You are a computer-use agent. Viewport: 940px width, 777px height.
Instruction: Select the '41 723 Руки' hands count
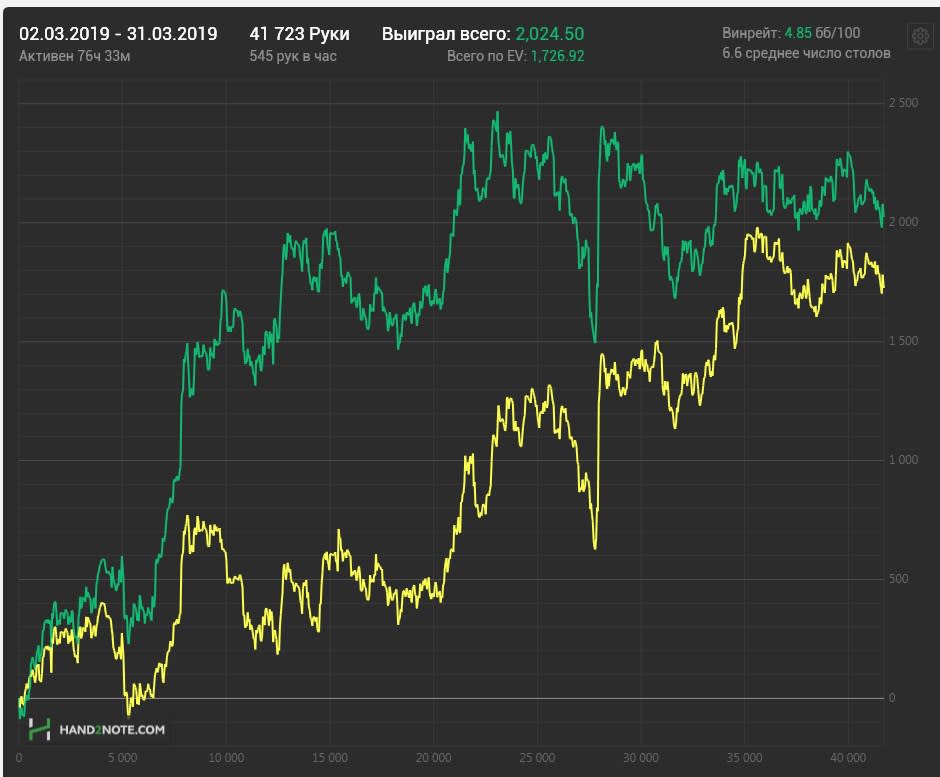click(299, 34)
